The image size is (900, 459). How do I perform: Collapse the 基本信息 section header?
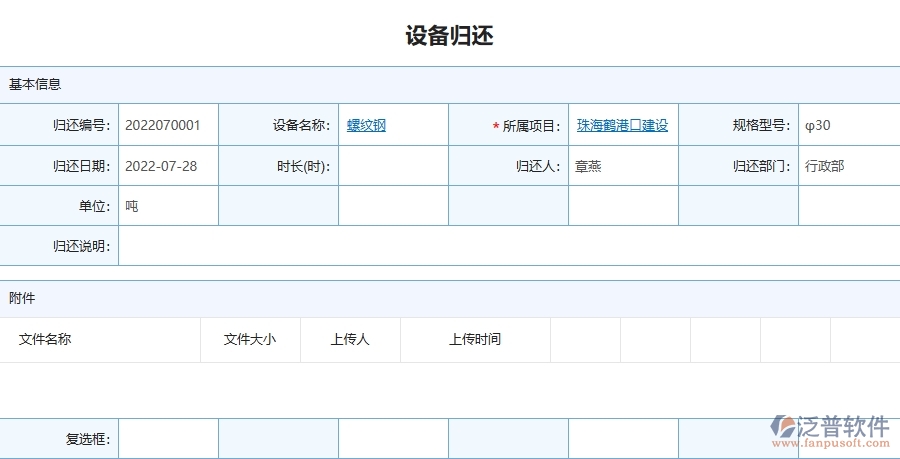point(35,84)
